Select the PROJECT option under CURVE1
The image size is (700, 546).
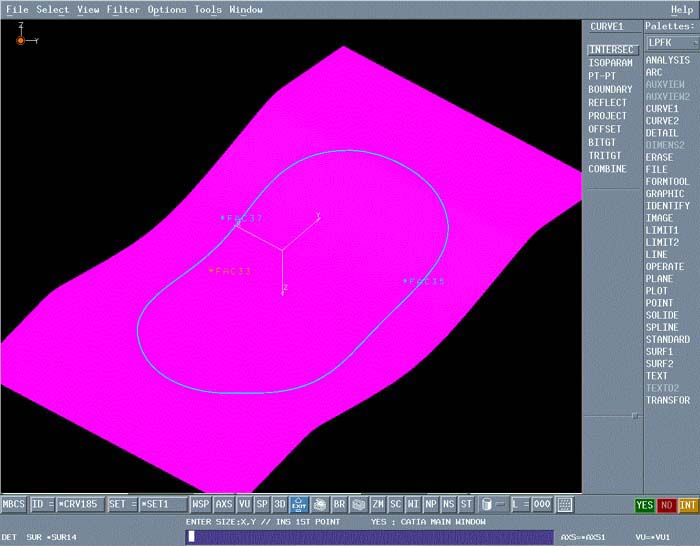[607, 116]
